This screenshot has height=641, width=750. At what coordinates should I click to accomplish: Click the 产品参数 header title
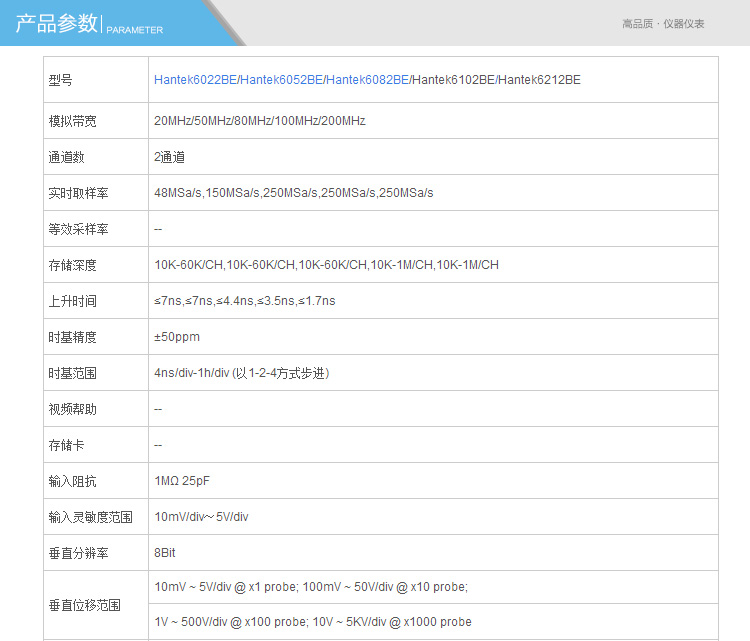click(57, 25)
